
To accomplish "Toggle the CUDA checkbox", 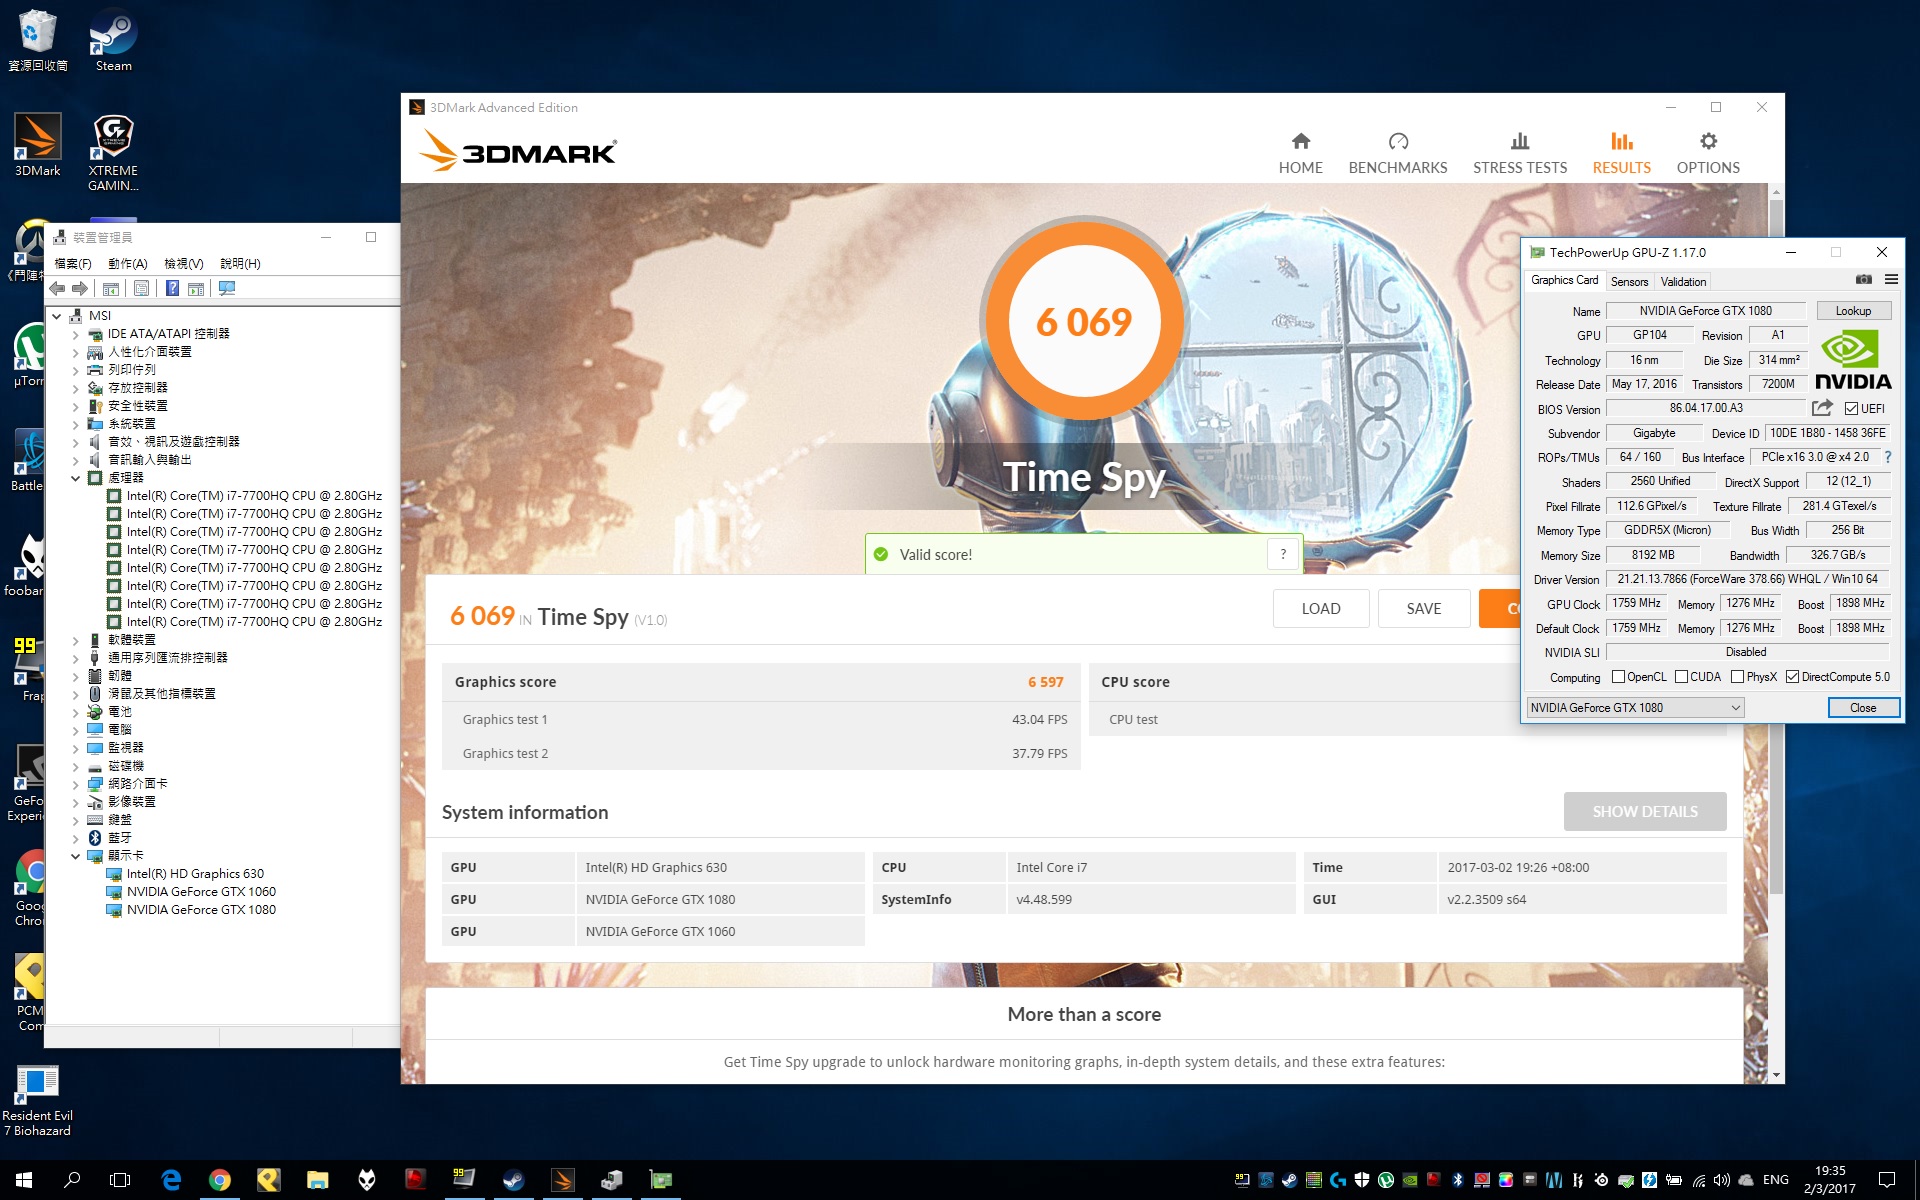I will pyautogui.click(x=1681, y=677).
